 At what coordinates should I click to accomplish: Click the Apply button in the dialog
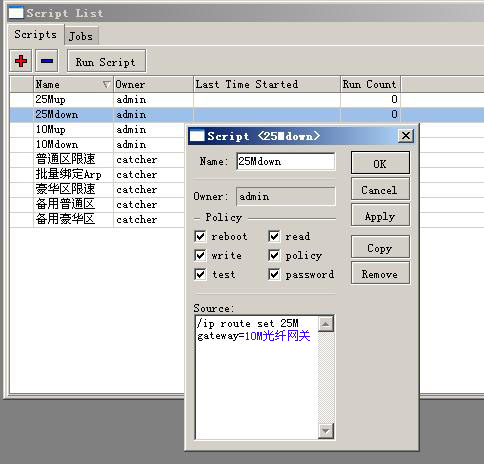380,216
